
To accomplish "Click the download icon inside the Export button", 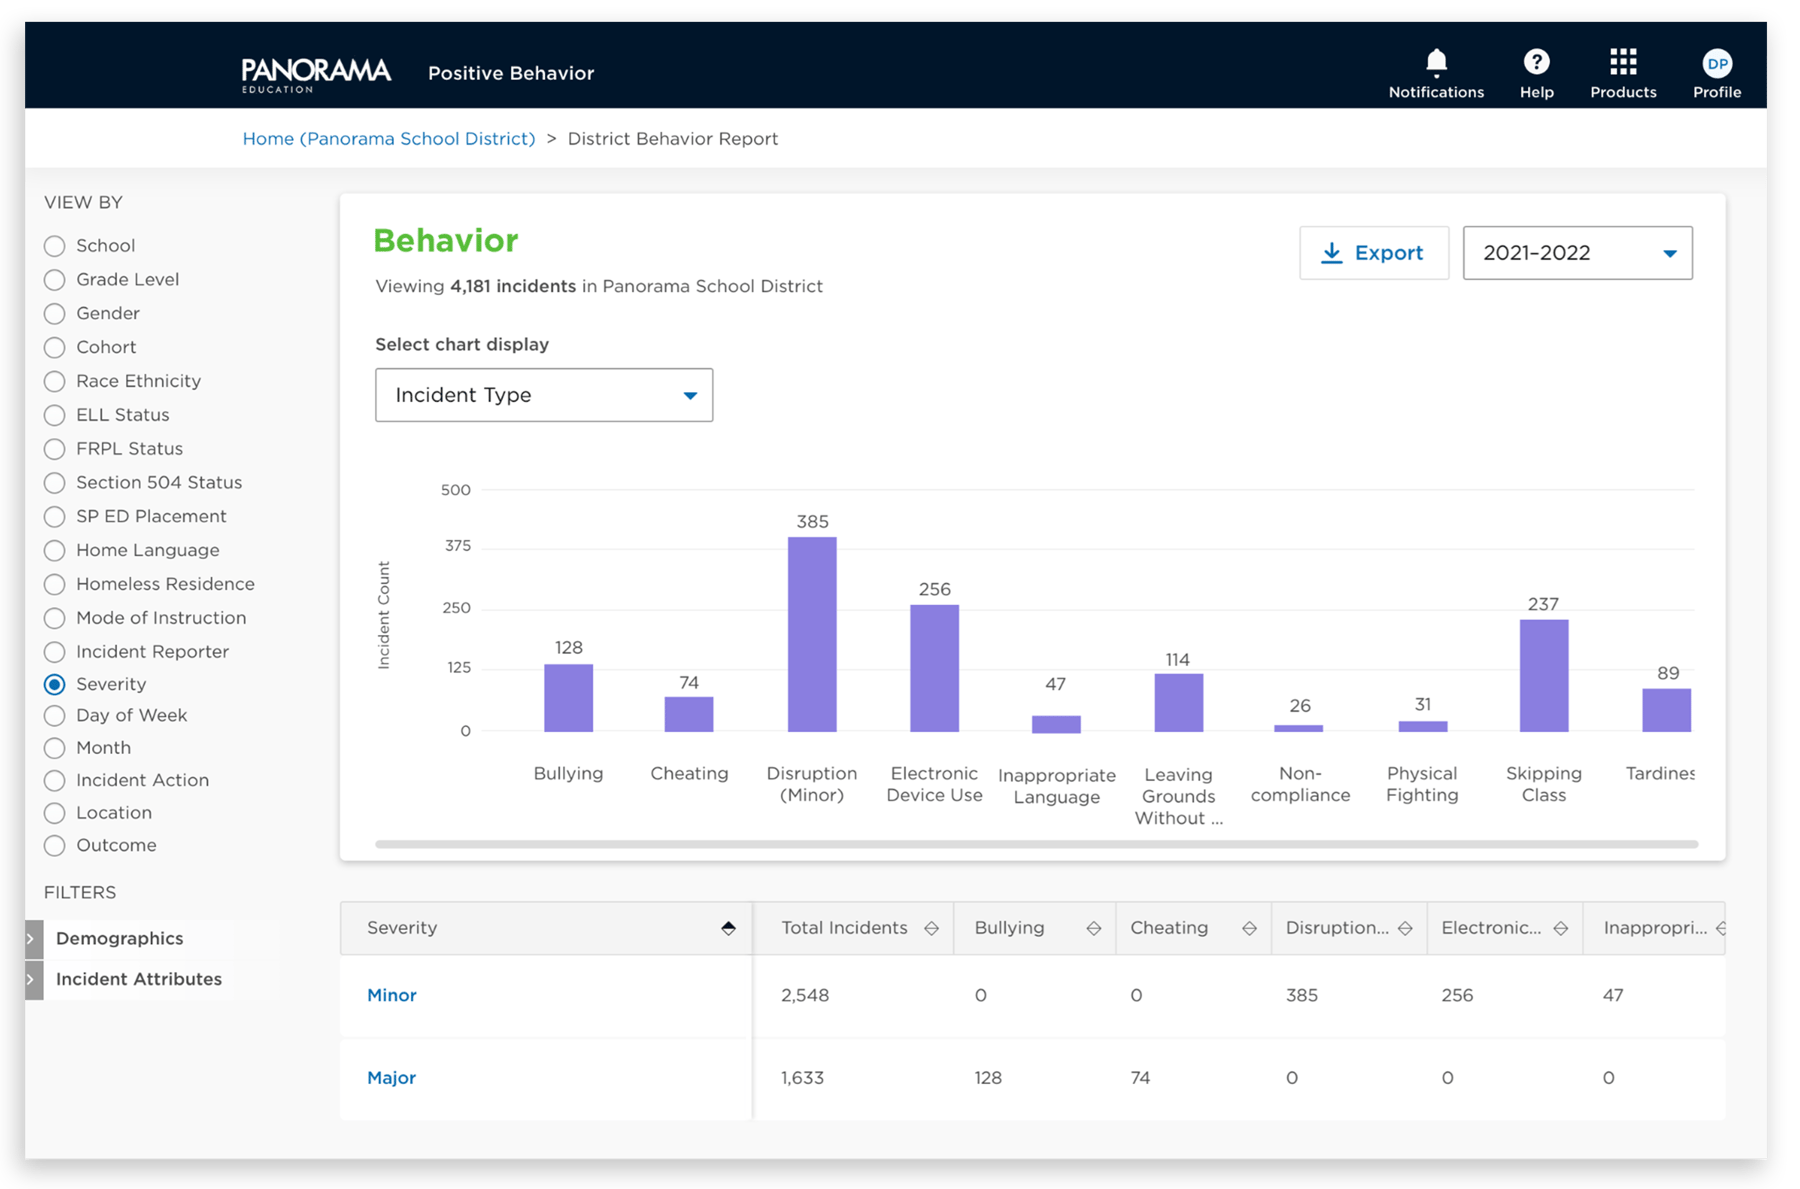I will (x=1332, y=253).
